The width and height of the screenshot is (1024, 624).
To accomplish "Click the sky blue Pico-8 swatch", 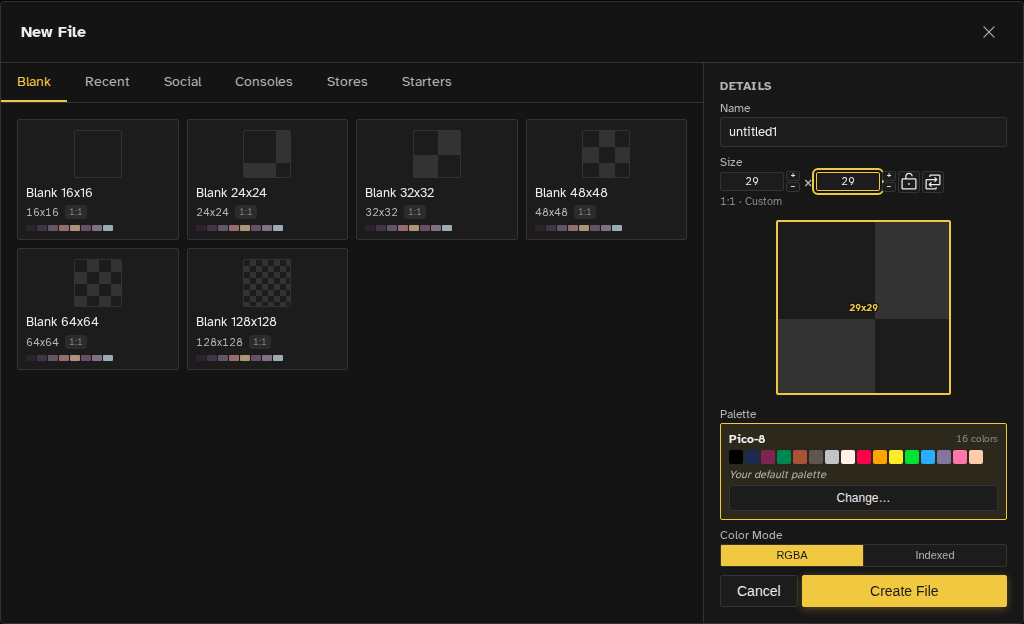I will click(x=927, y=457).
